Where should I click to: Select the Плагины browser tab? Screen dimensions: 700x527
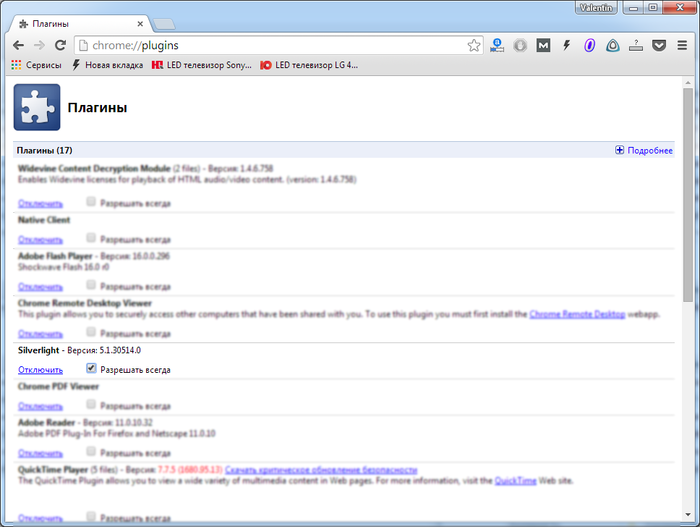pyautogui.click(x=80, y=24)
